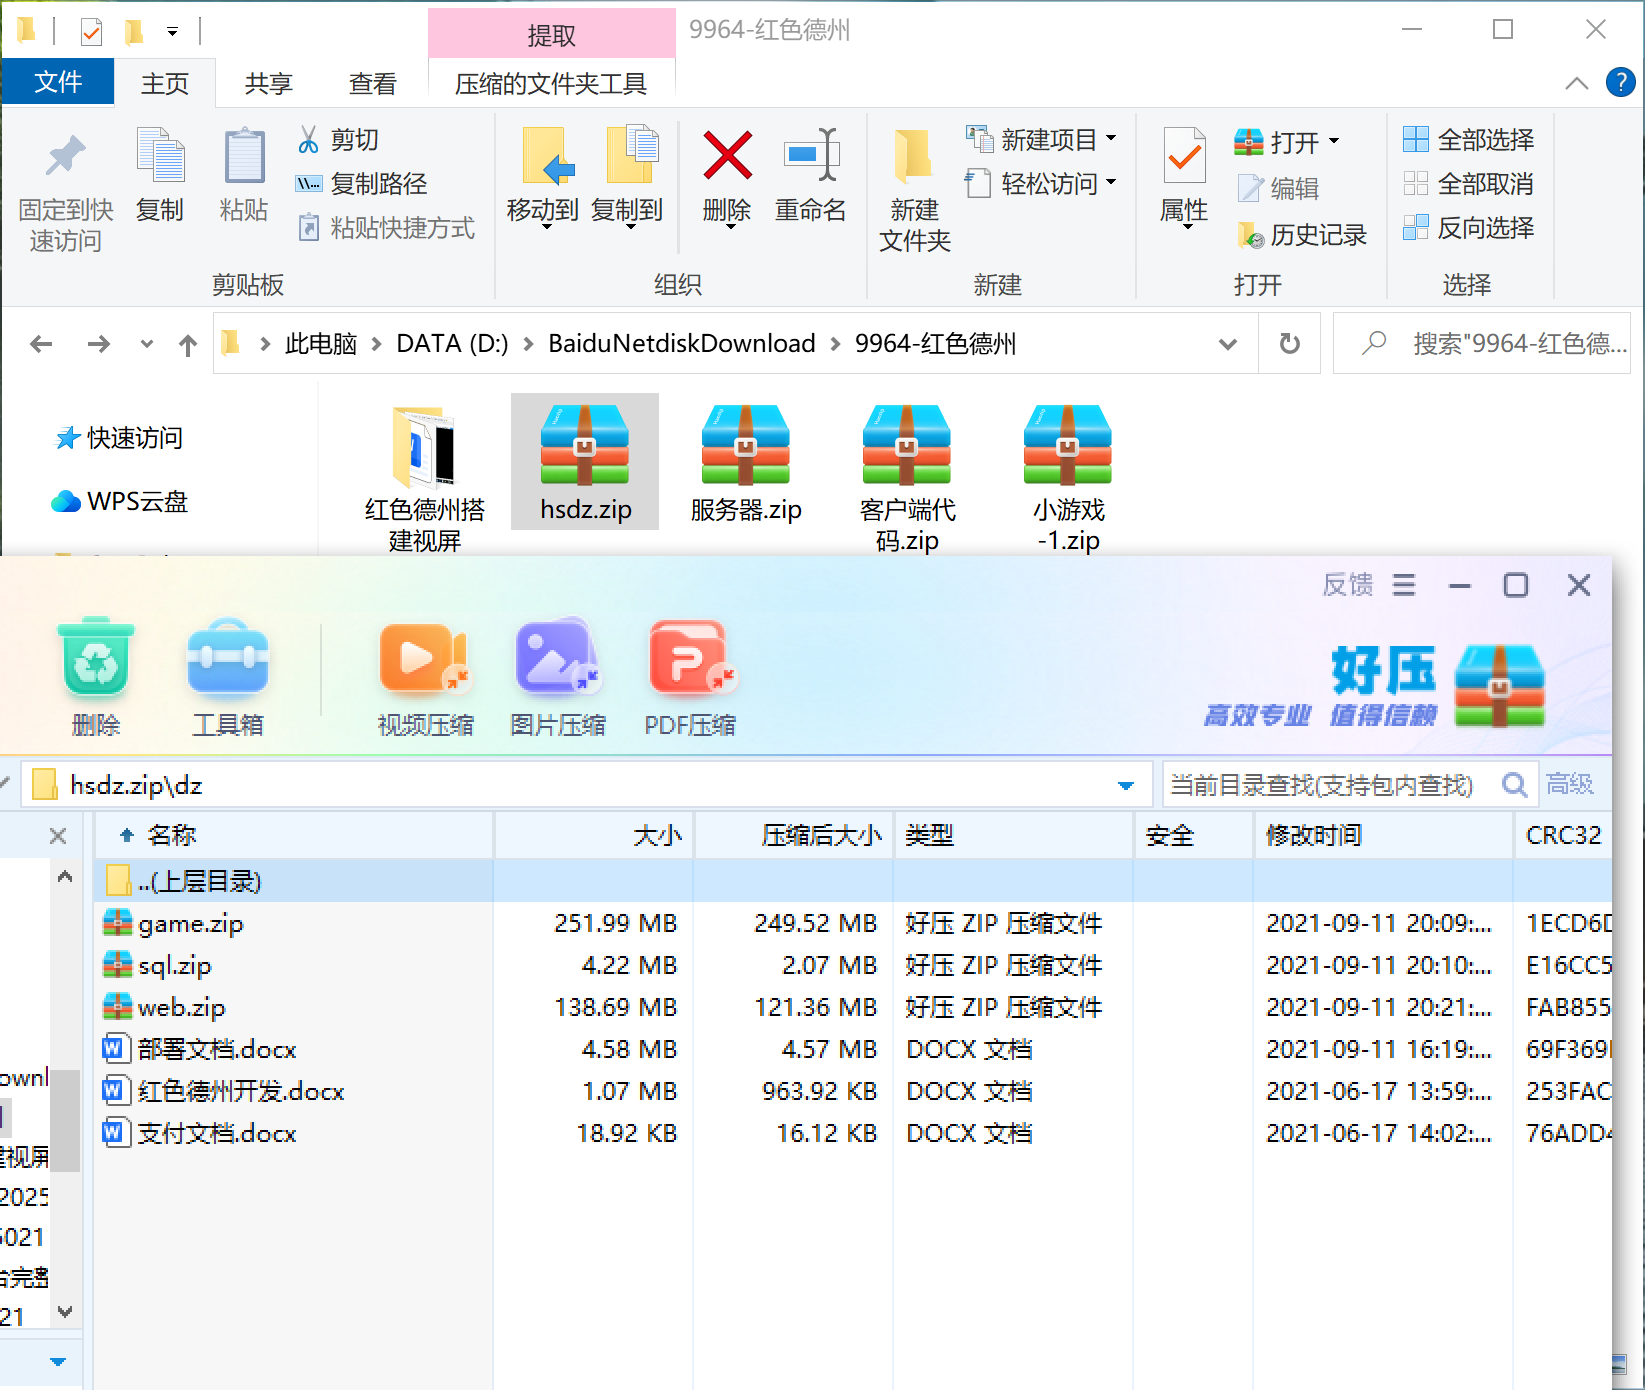Expand Explorer address bar history dropdown
The height and width of the screenshot is (1390, 1645).
(x=1228, y=344)
